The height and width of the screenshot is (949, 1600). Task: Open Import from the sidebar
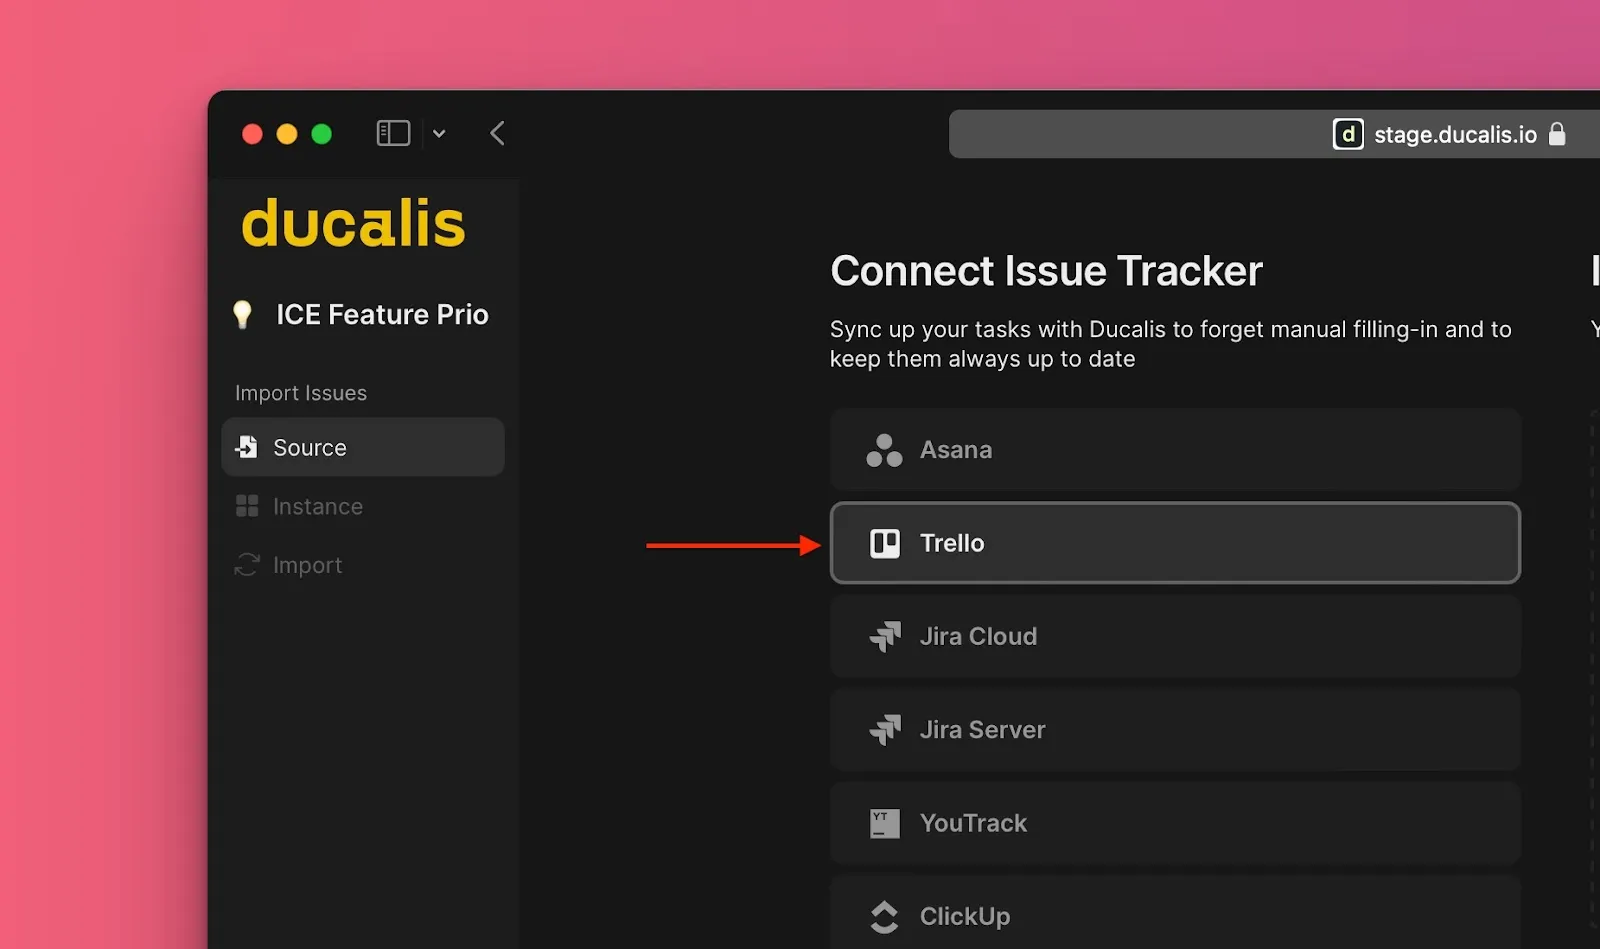pos(306,565)
